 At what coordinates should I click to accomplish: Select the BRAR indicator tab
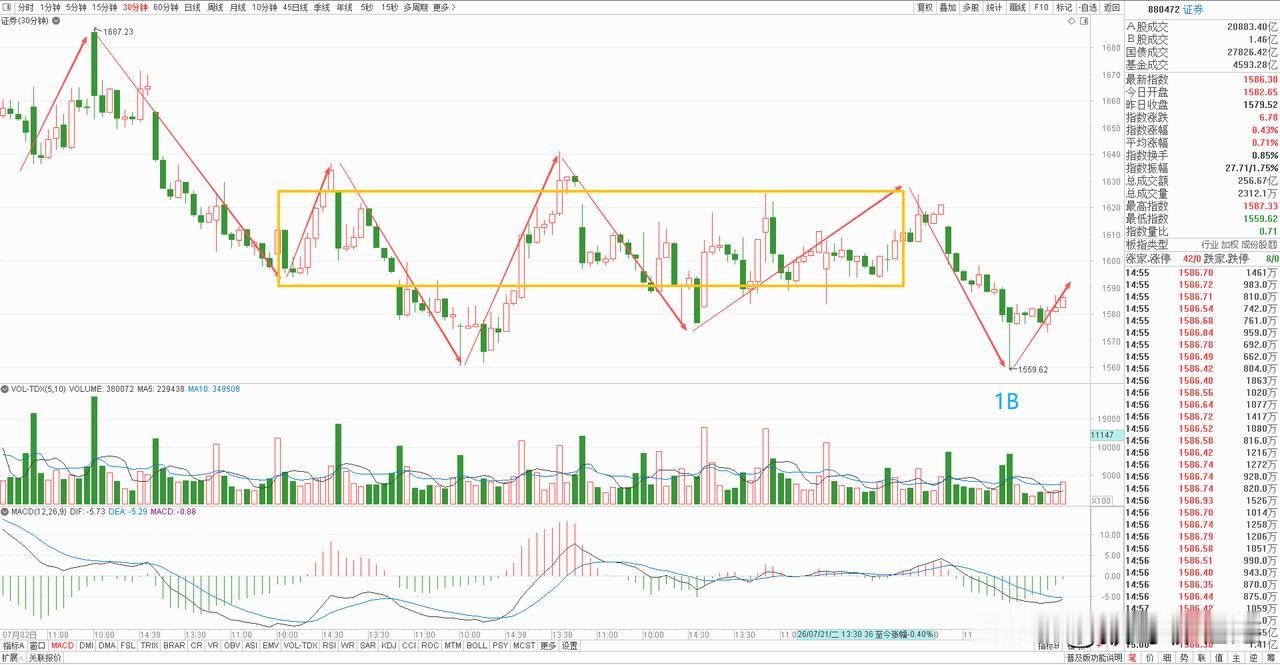coord(174,646)
